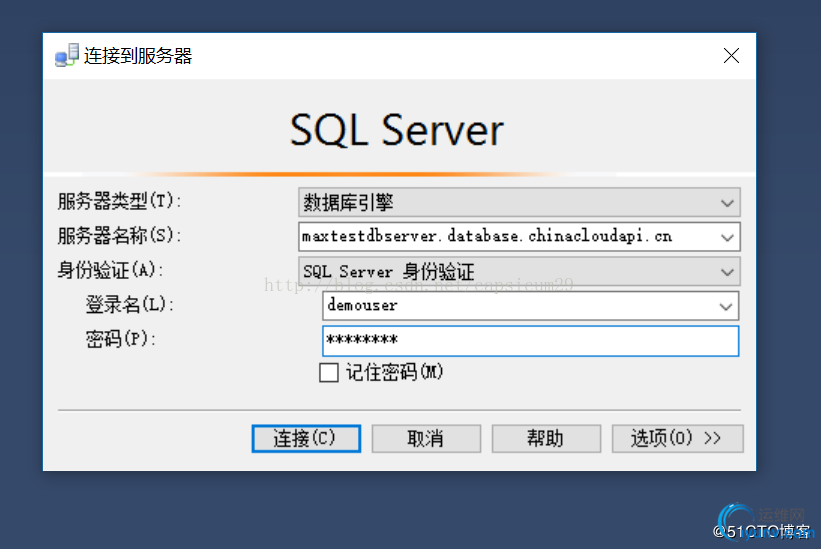The image size is (821, 549).
Task: Enable the 记住密码 checkbox
Action: point(329,373)
